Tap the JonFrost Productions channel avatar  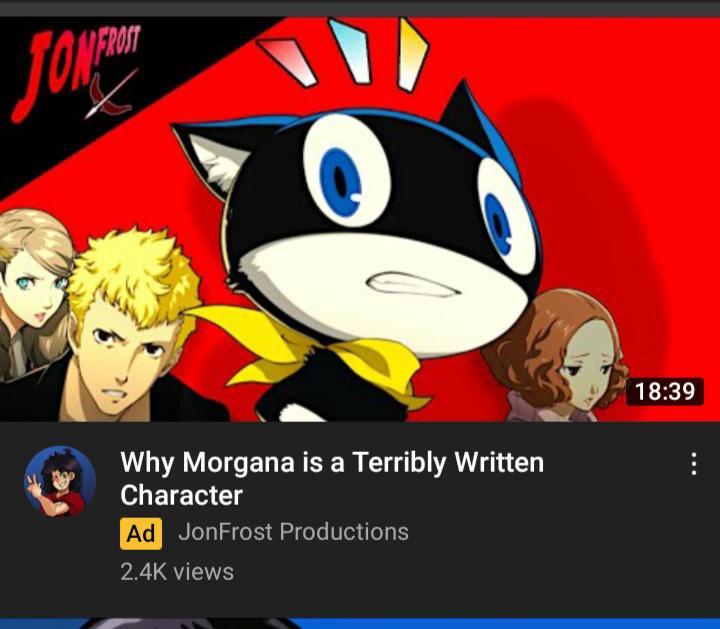(60, 482)
